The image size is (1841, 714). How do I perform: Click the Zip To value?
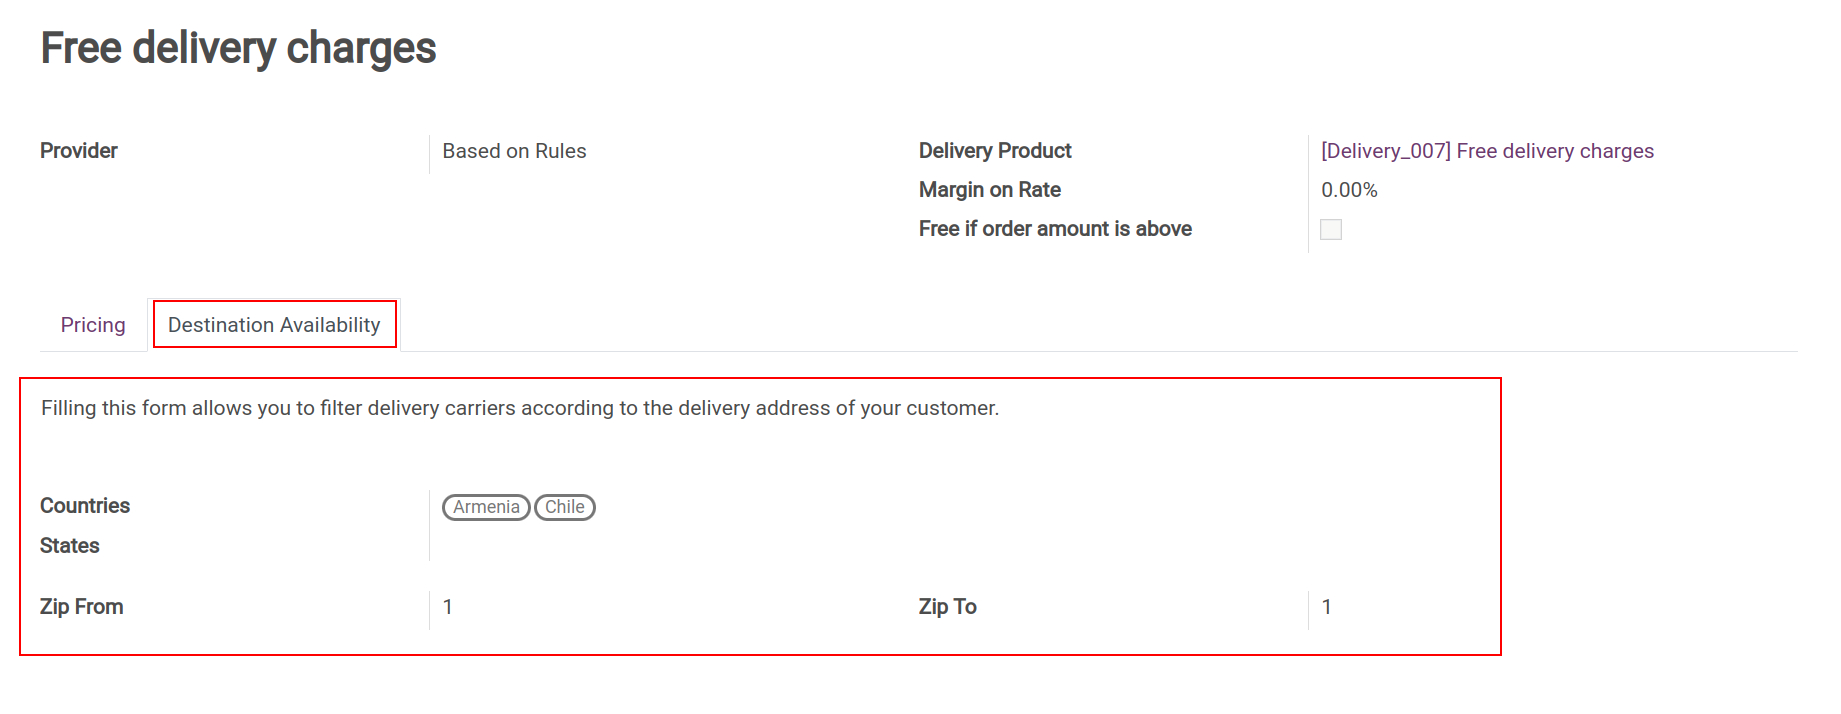click(1326, 607)
